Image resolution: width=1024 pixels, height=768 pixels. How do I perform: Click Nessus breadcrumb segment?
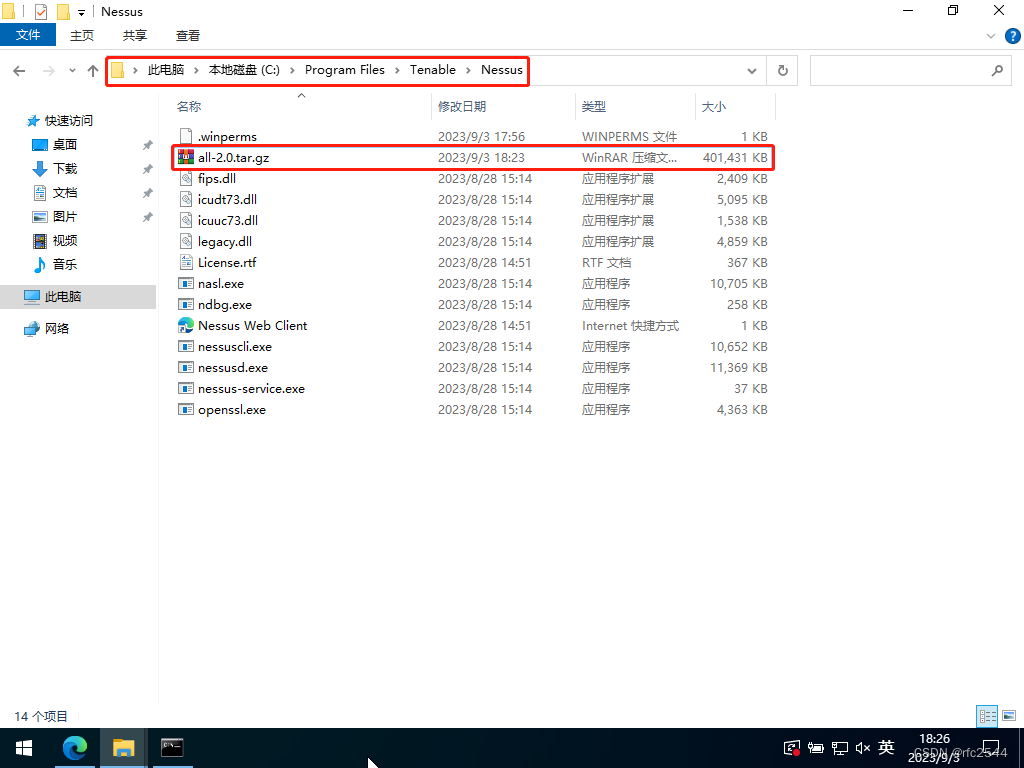pos(502,70)
